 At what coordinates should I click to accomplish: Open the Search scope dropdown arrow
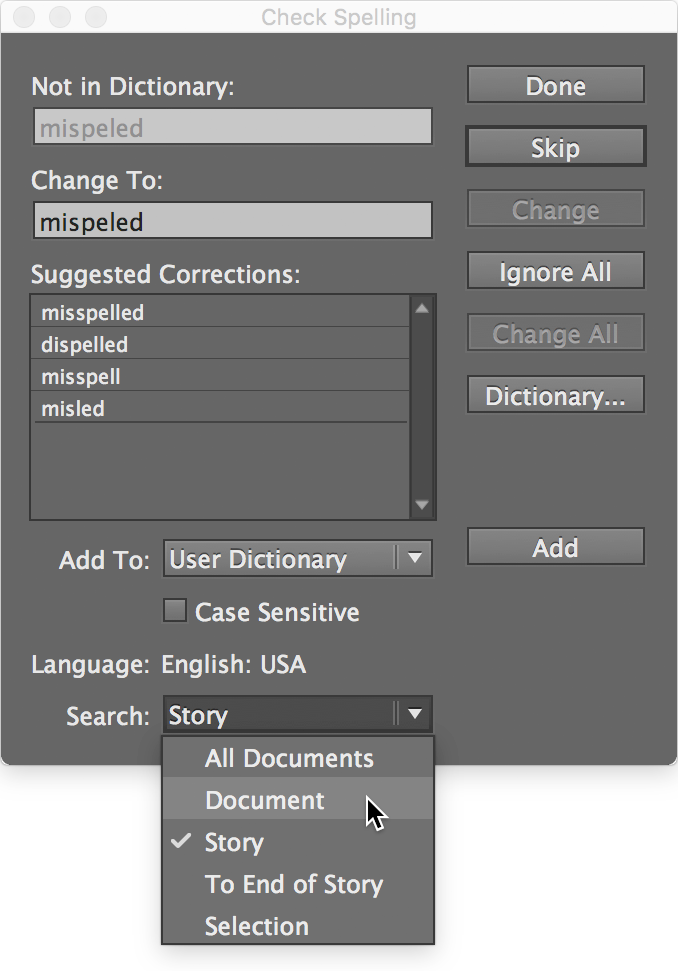click(416, 714)
